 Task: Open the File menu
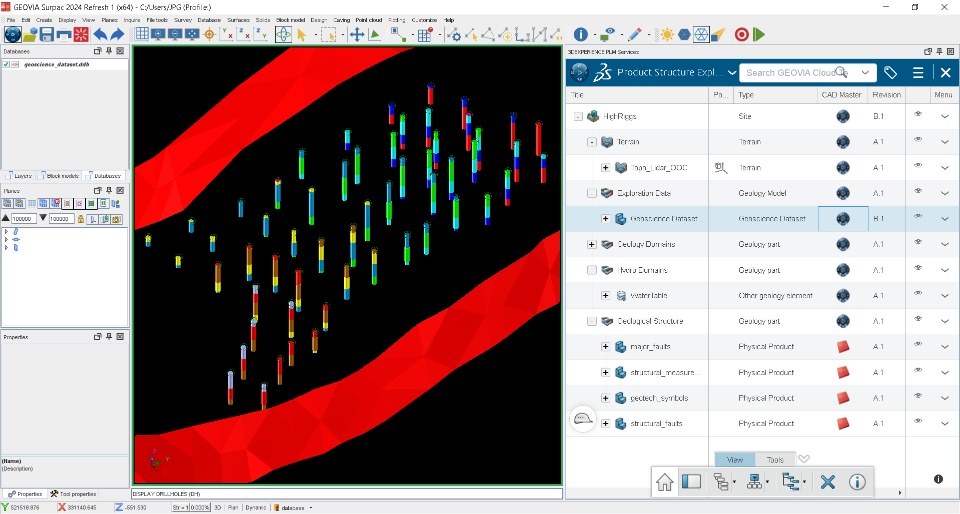point(11,20)
